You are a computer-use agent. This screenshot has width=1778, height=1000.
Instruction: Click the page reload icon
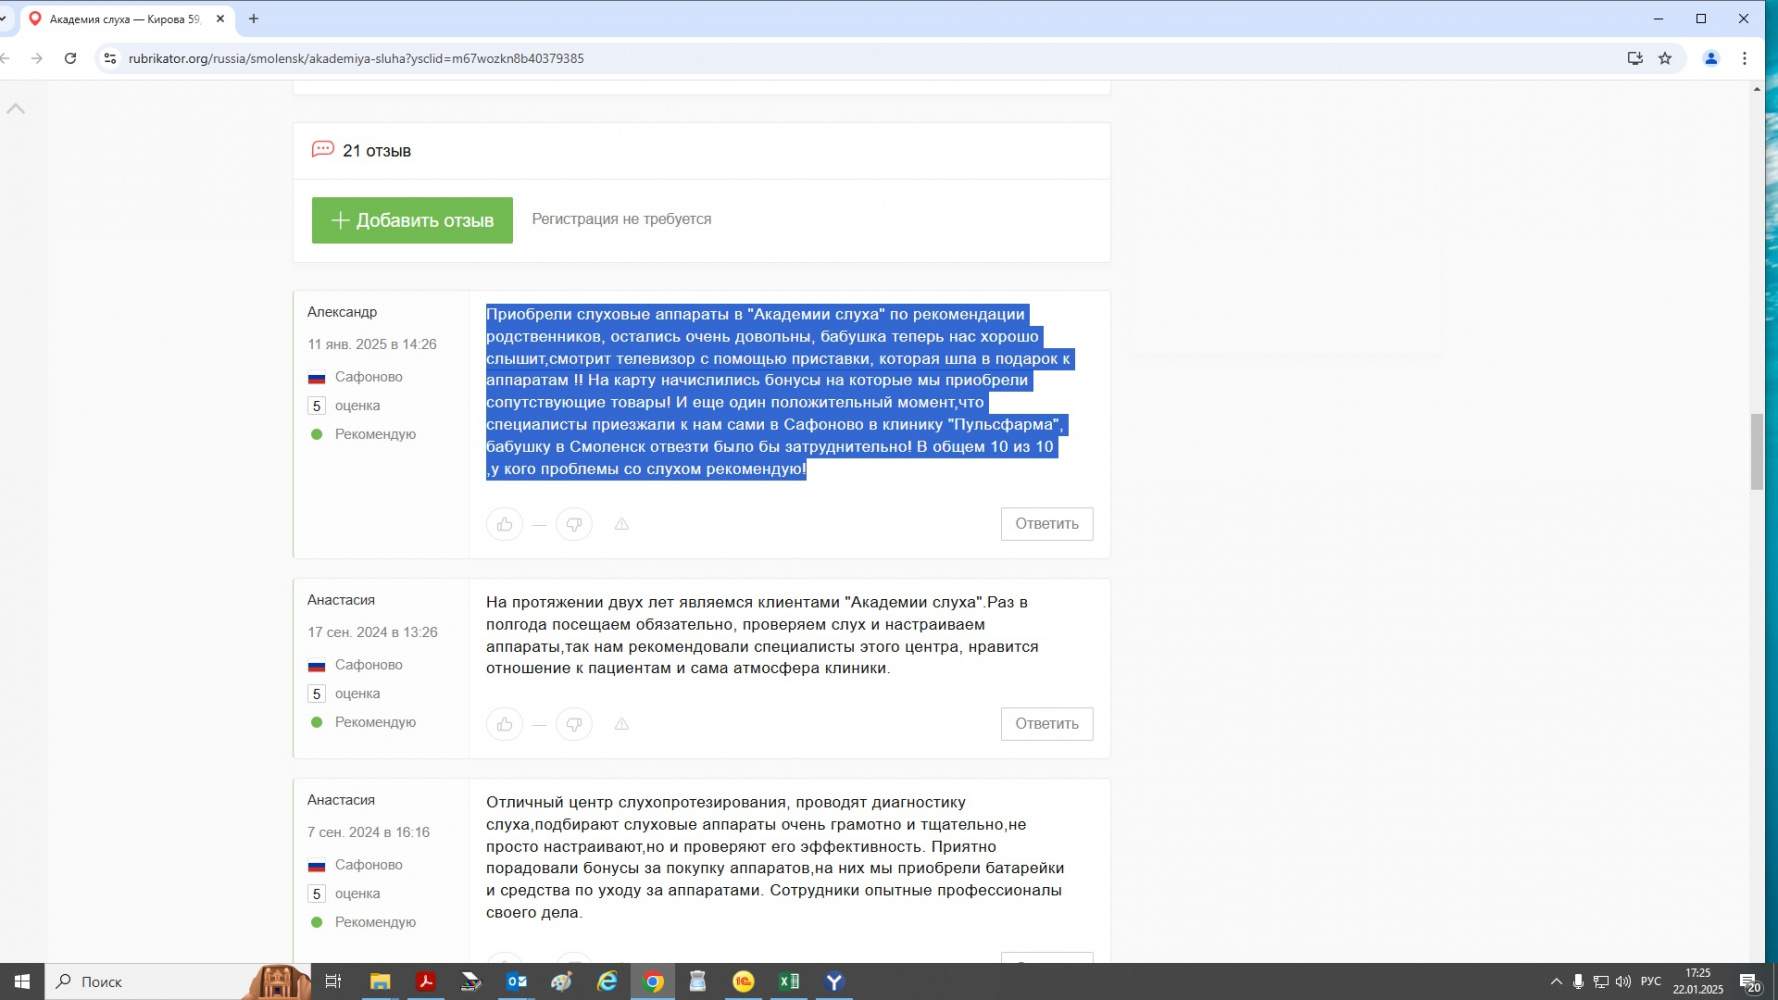70,58
